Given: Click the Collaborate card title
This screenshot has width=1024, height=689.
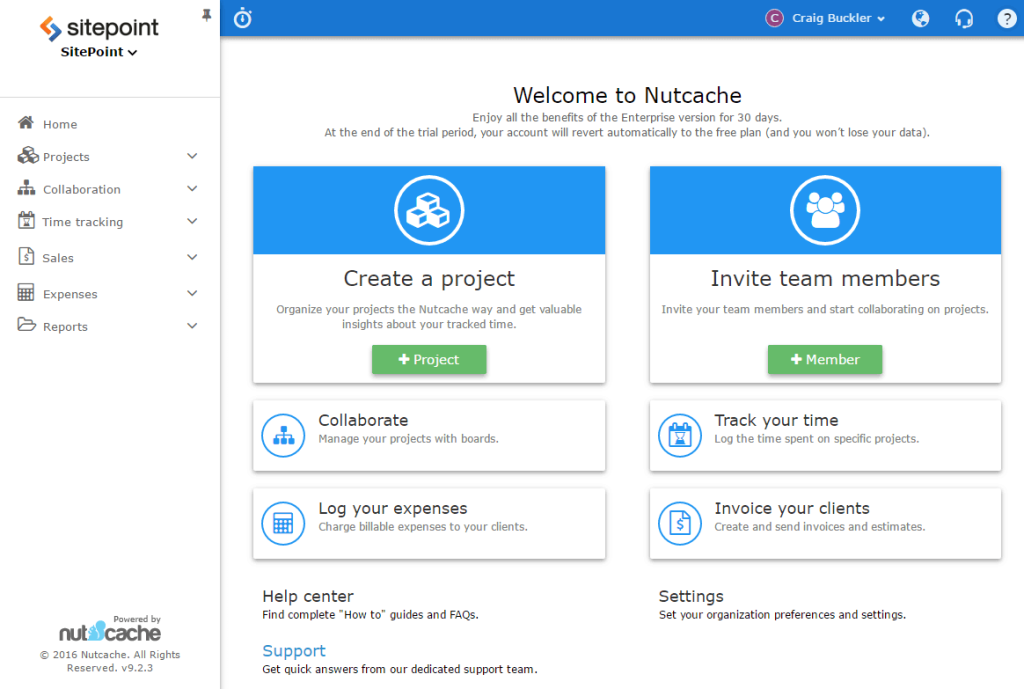Looking at the screenshot, I should (363, 420).
